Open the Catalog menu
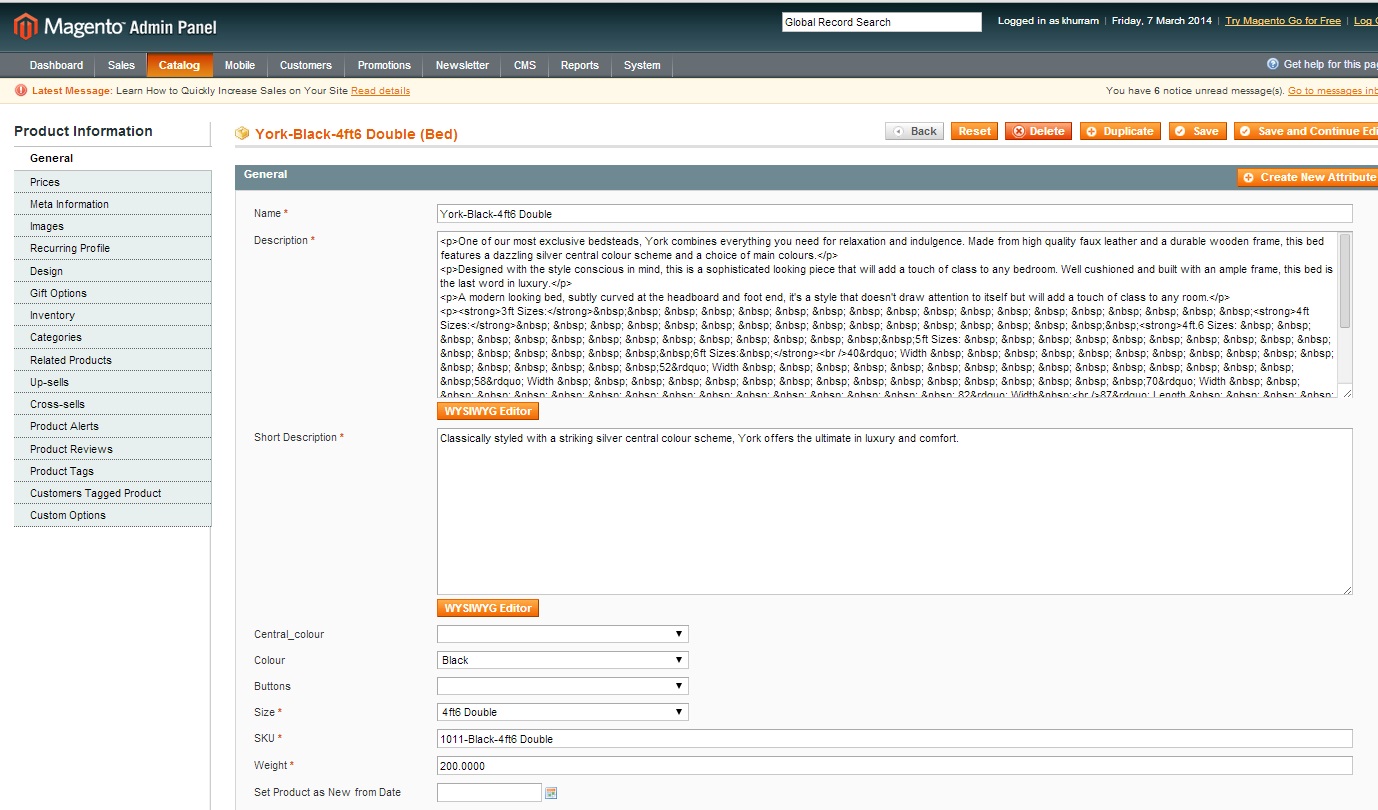This screenshot has width=1378, height=810. 179,65
